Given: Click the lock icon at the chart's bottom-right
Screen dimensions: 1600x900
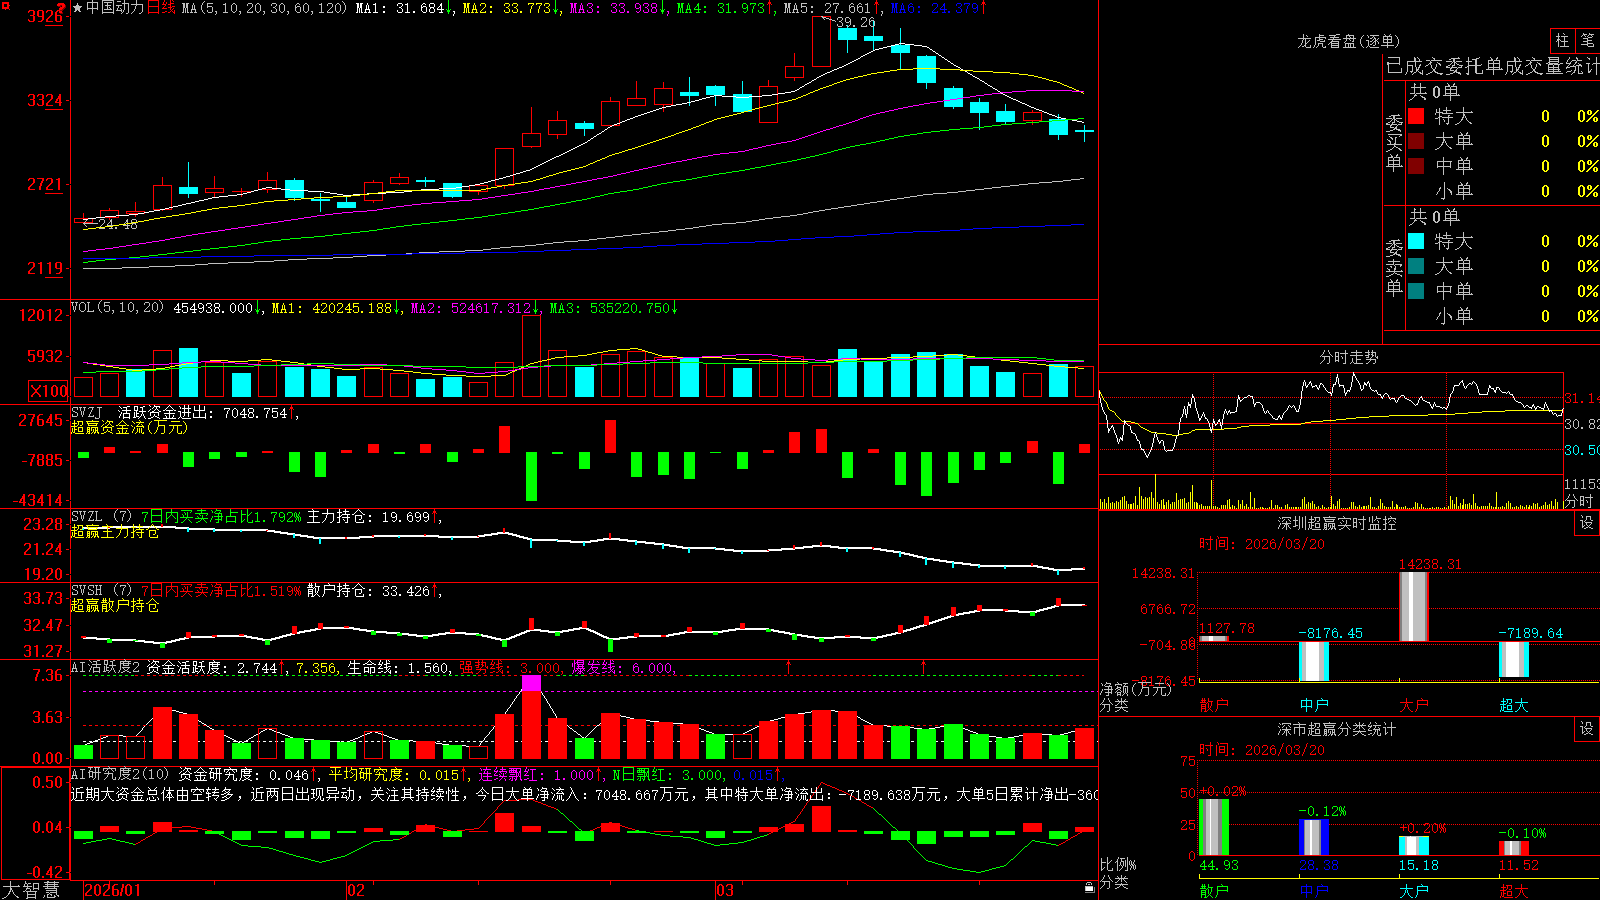Looking at the screenshot, I should pyautogui.click(x=1089, y=887).
